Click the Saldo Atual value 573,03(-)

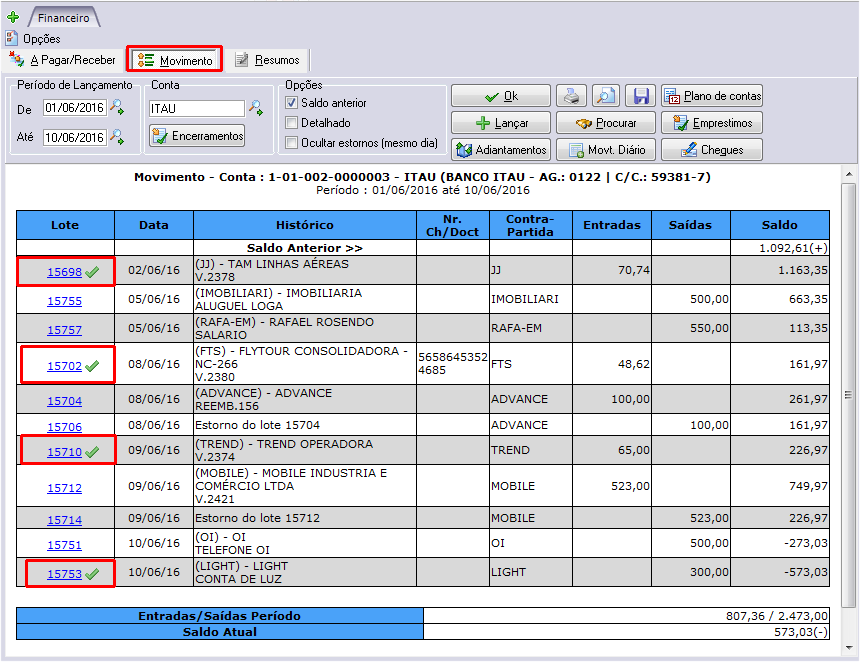tap(801, 632)
